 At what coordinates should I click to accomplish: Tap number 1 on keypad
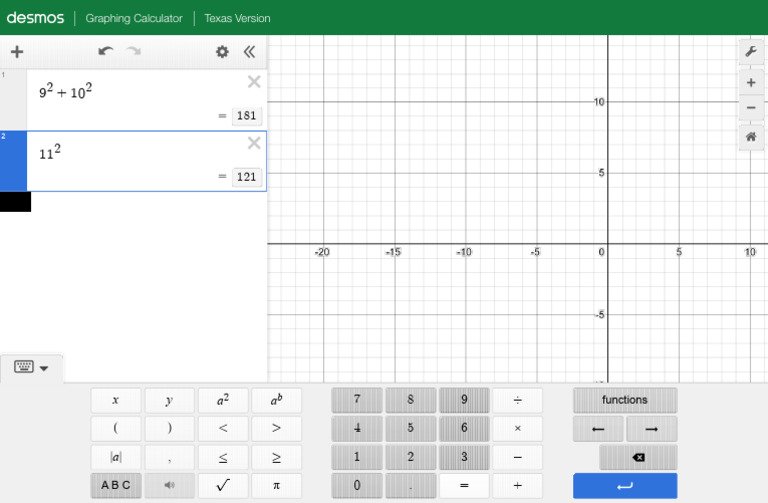[x=357, y=457]
